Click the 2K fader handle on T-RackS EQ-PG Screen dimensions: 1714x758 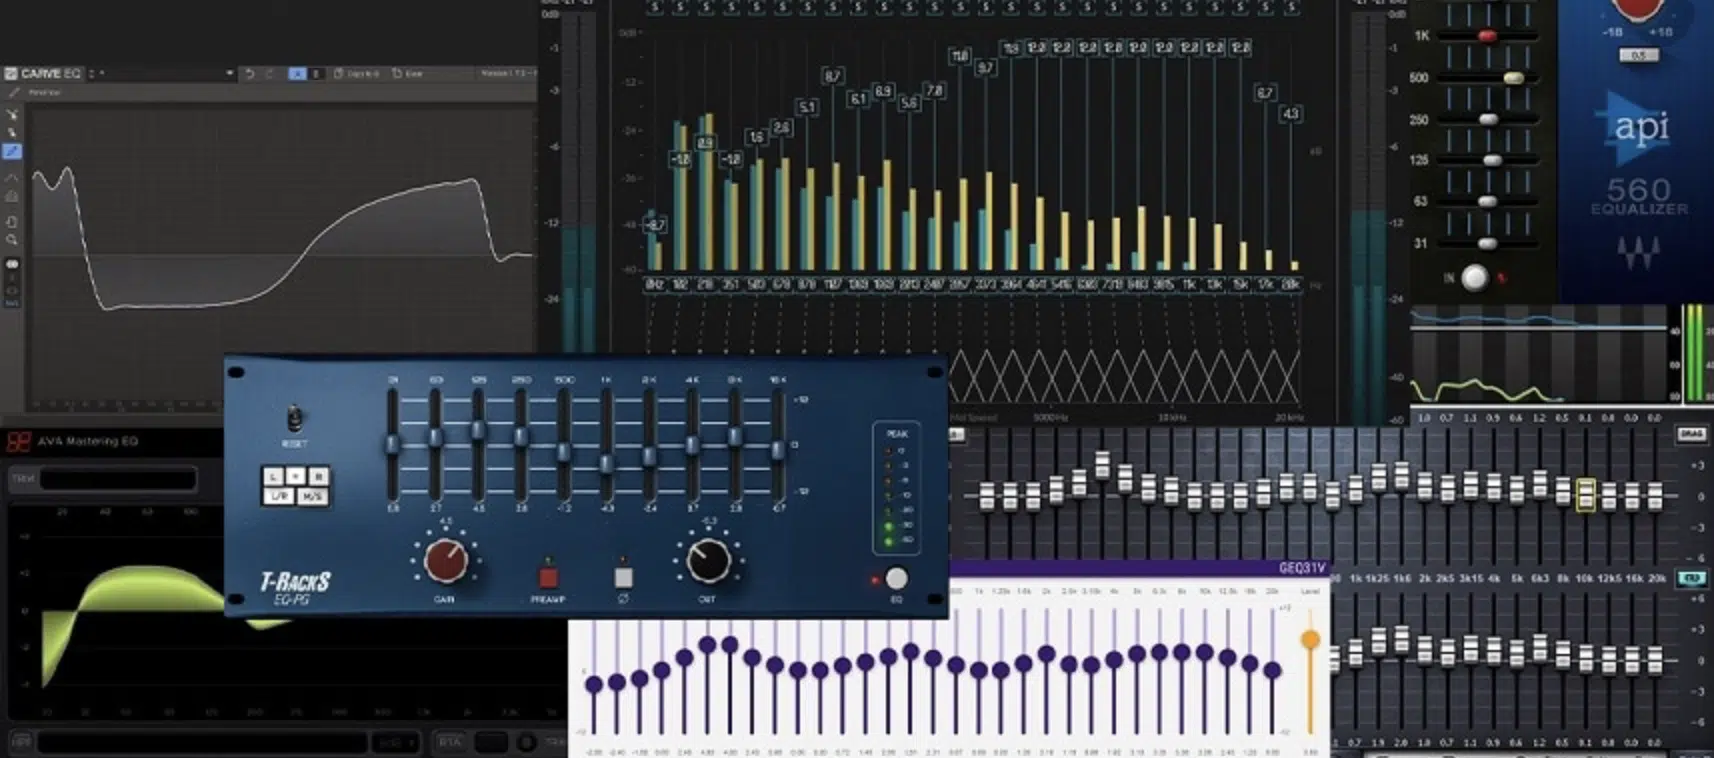click(649, 456)
